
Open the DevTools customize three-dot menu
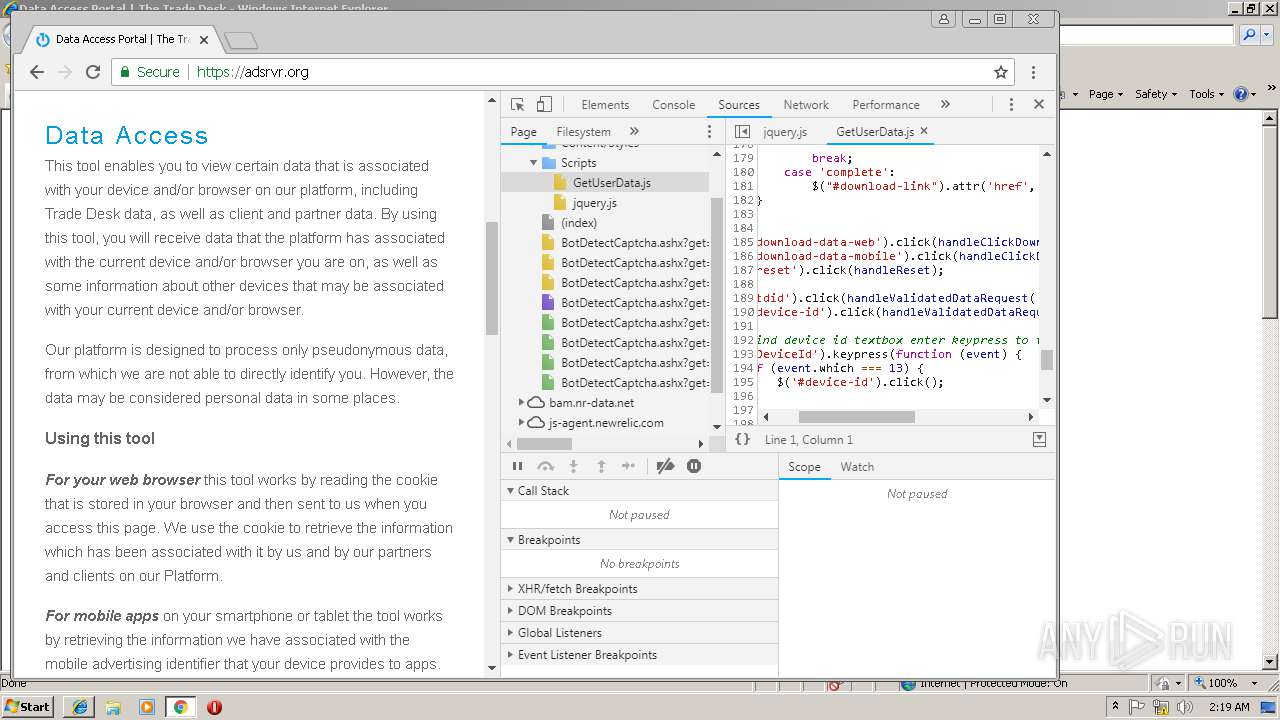pos(1011,104)
